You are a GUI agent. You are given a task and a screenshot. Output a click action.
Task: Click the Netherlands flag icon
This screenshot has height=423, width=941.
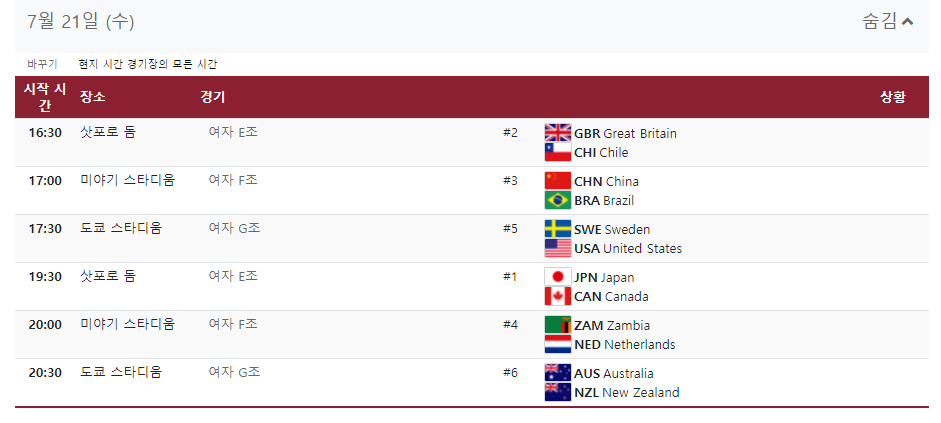[x=558, y=344]
